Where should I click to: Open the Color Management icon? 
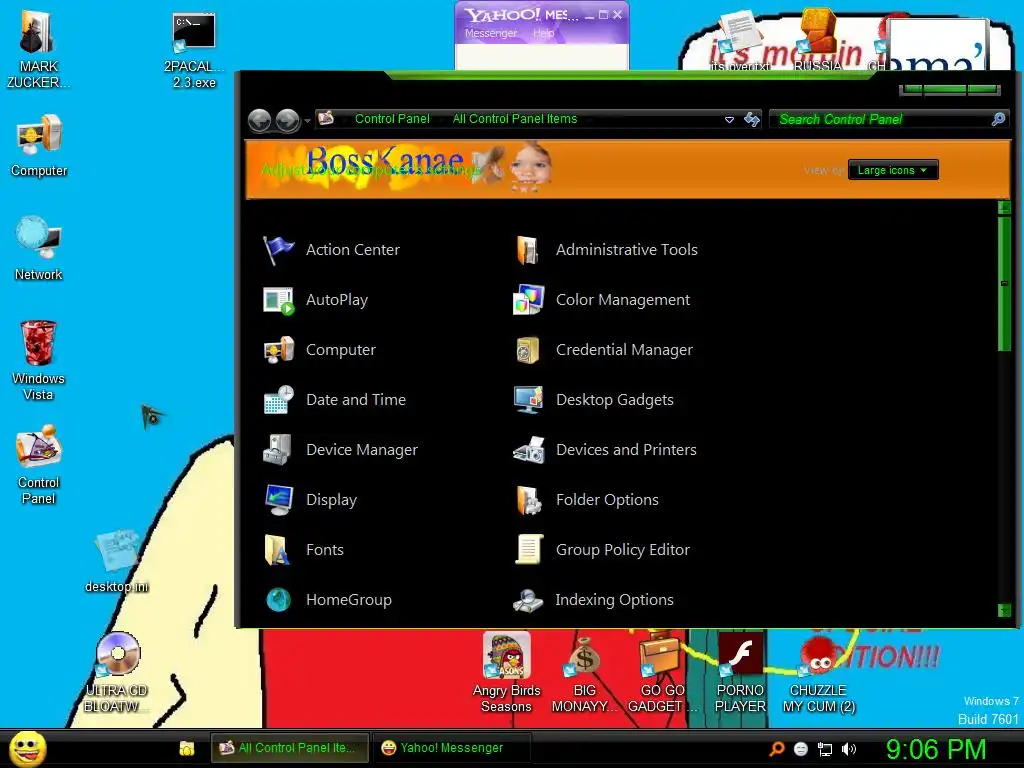point(528,300)
